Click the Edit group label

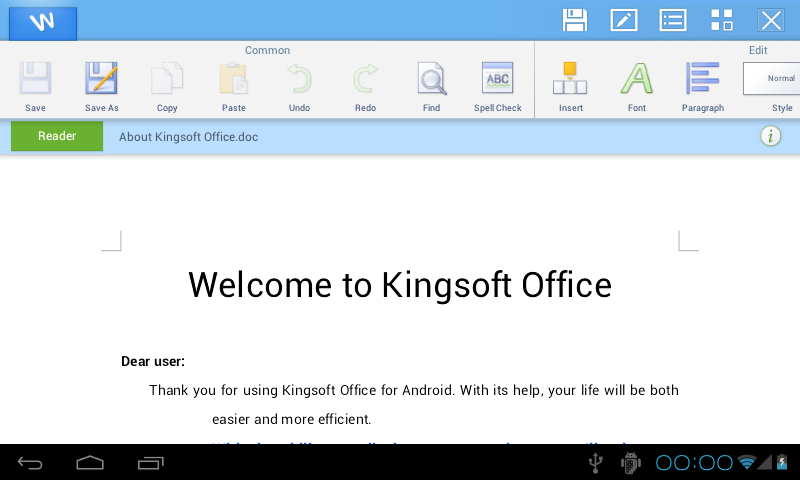coord(758,50)
